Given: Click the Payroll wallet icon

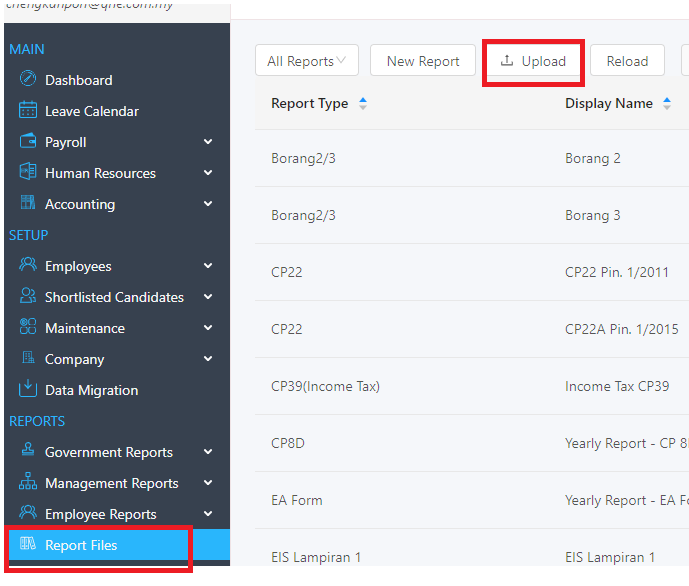Looking at the screenshot, I should pyautogui.click(x=28, y=141).
